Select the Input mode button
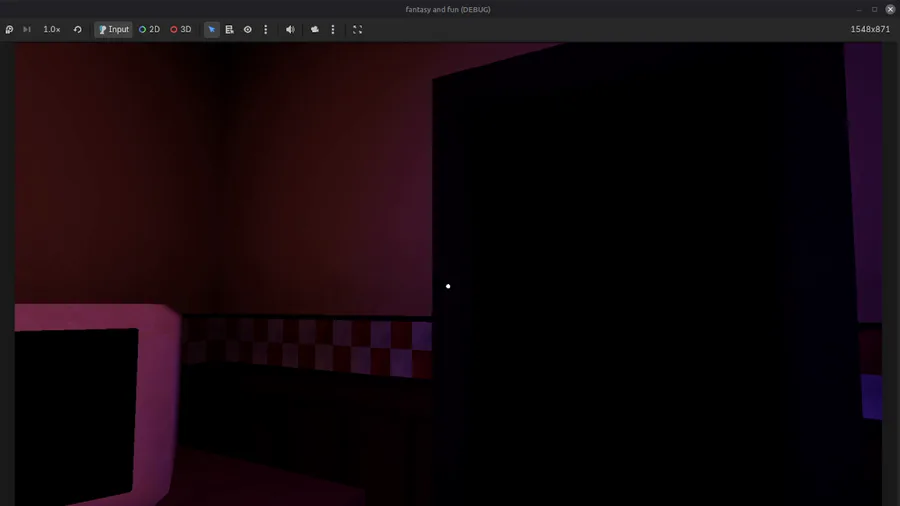 [114, 29]
